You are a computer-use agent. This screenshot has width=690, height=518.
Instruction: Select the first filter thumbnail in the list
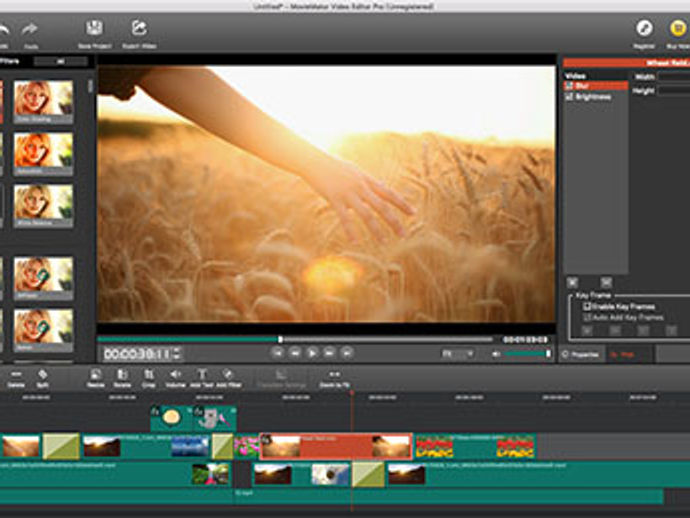point(43,102)
